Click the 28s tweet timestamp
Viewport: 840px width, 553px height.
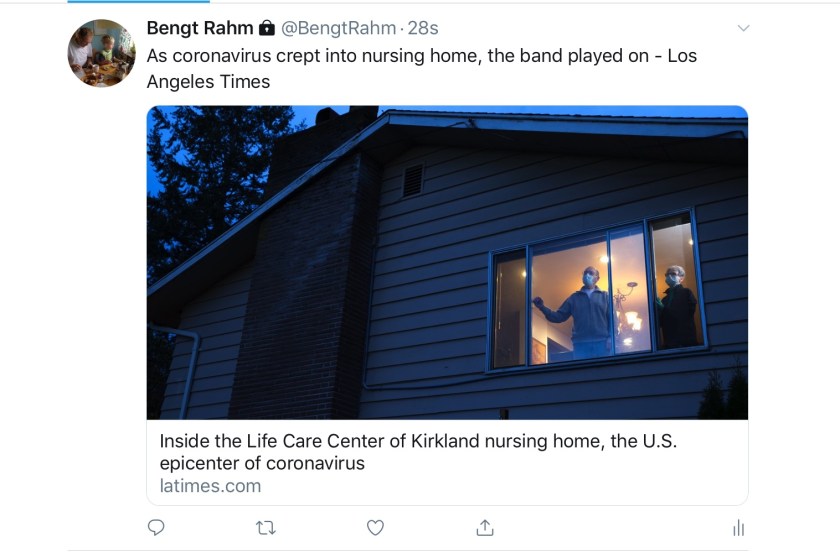[425, 28]
